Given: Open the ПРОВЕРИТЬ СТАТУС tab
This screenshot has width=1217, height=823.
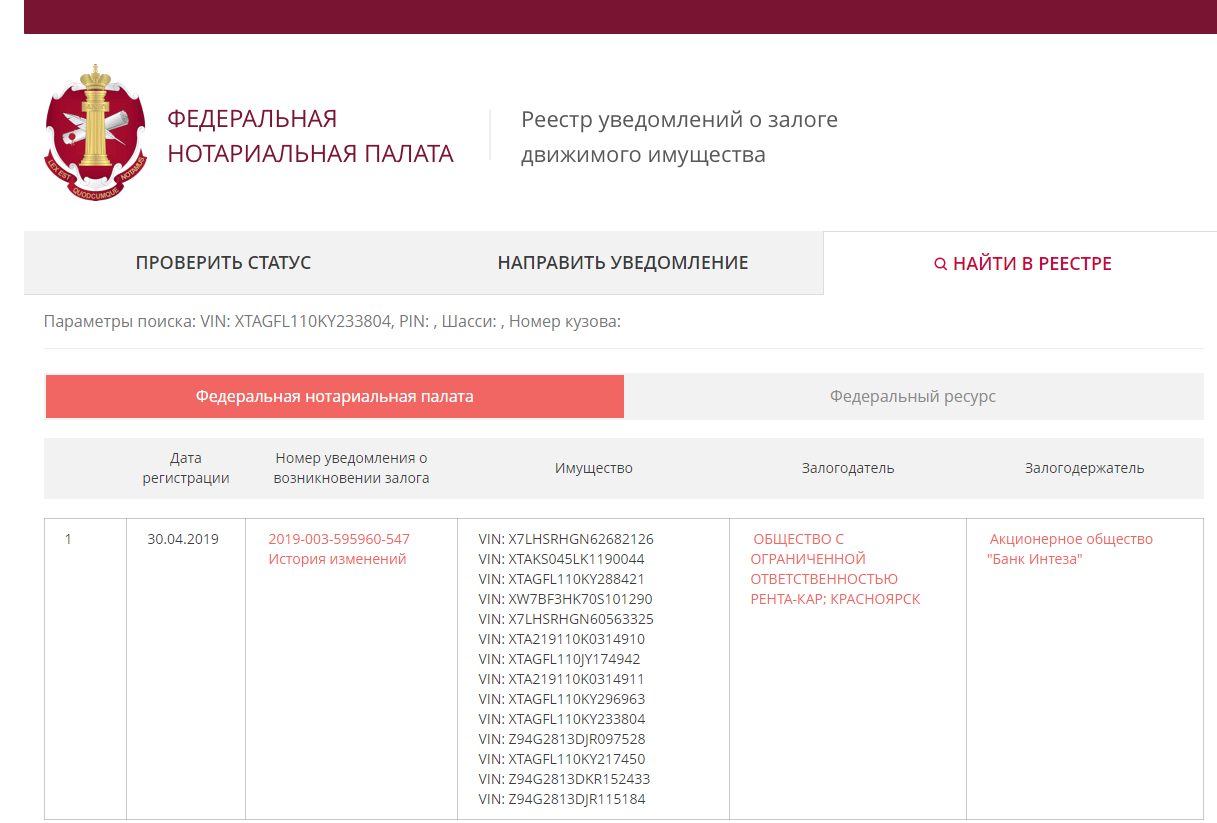Looking at the screenshot, I should (223, 263).
